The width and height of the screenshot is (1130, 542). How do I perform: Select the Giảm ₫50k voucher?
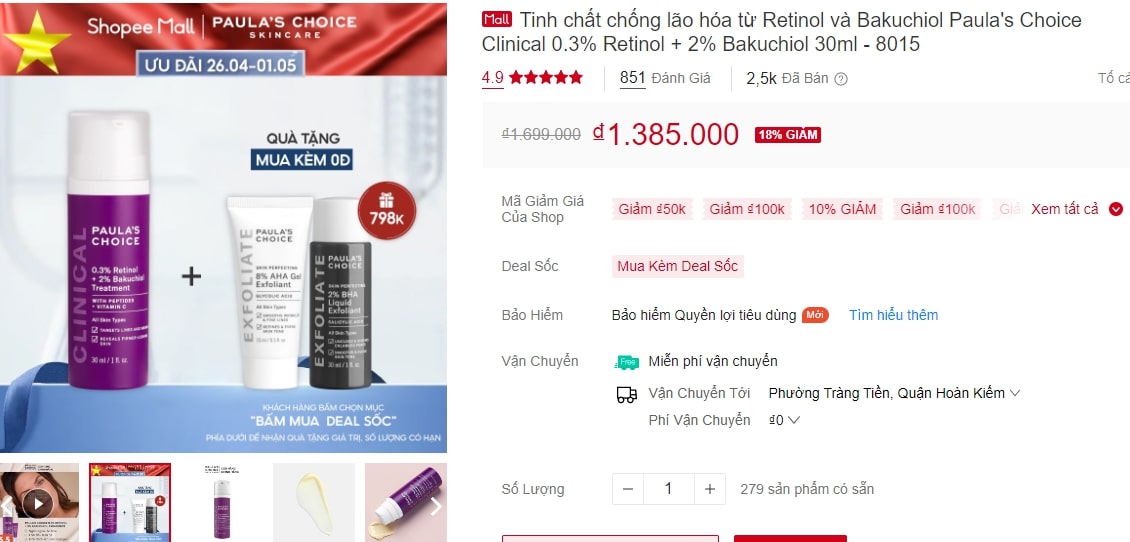652,209
